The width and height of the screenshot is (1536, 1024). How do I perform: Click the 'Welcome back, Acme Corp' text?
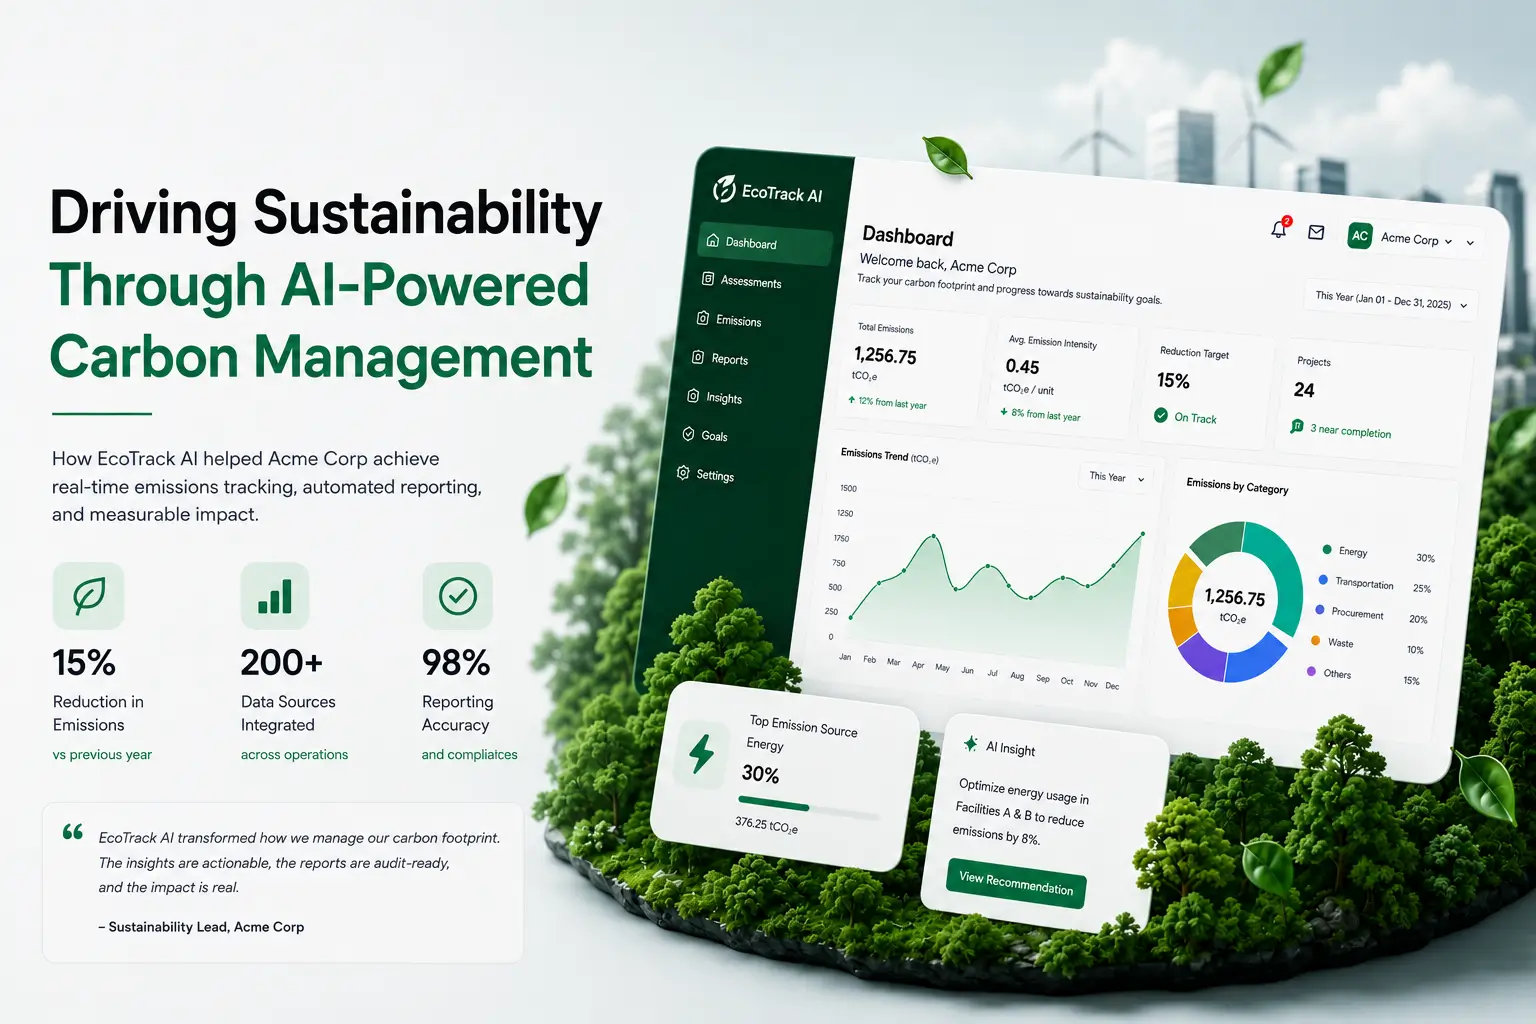938,264
